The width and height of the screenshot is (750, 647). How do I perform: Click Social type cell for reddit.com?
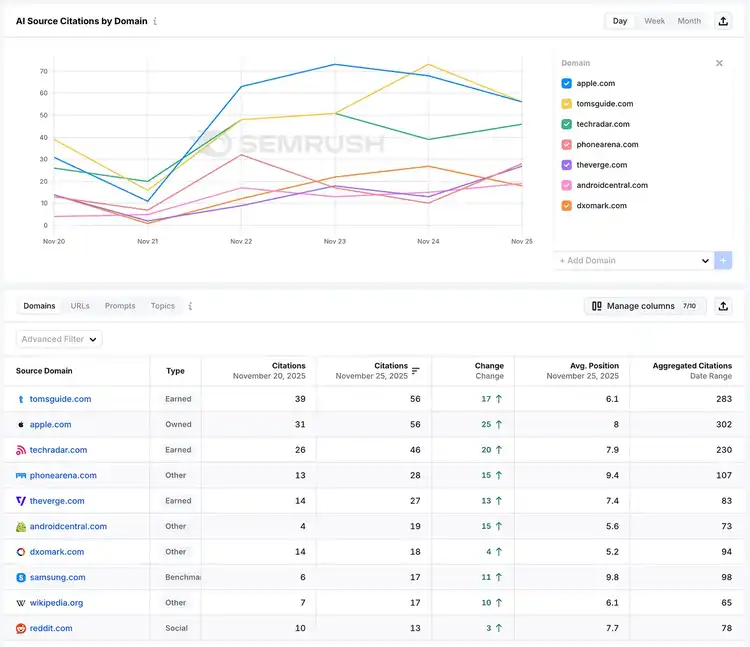coord(176,628)
